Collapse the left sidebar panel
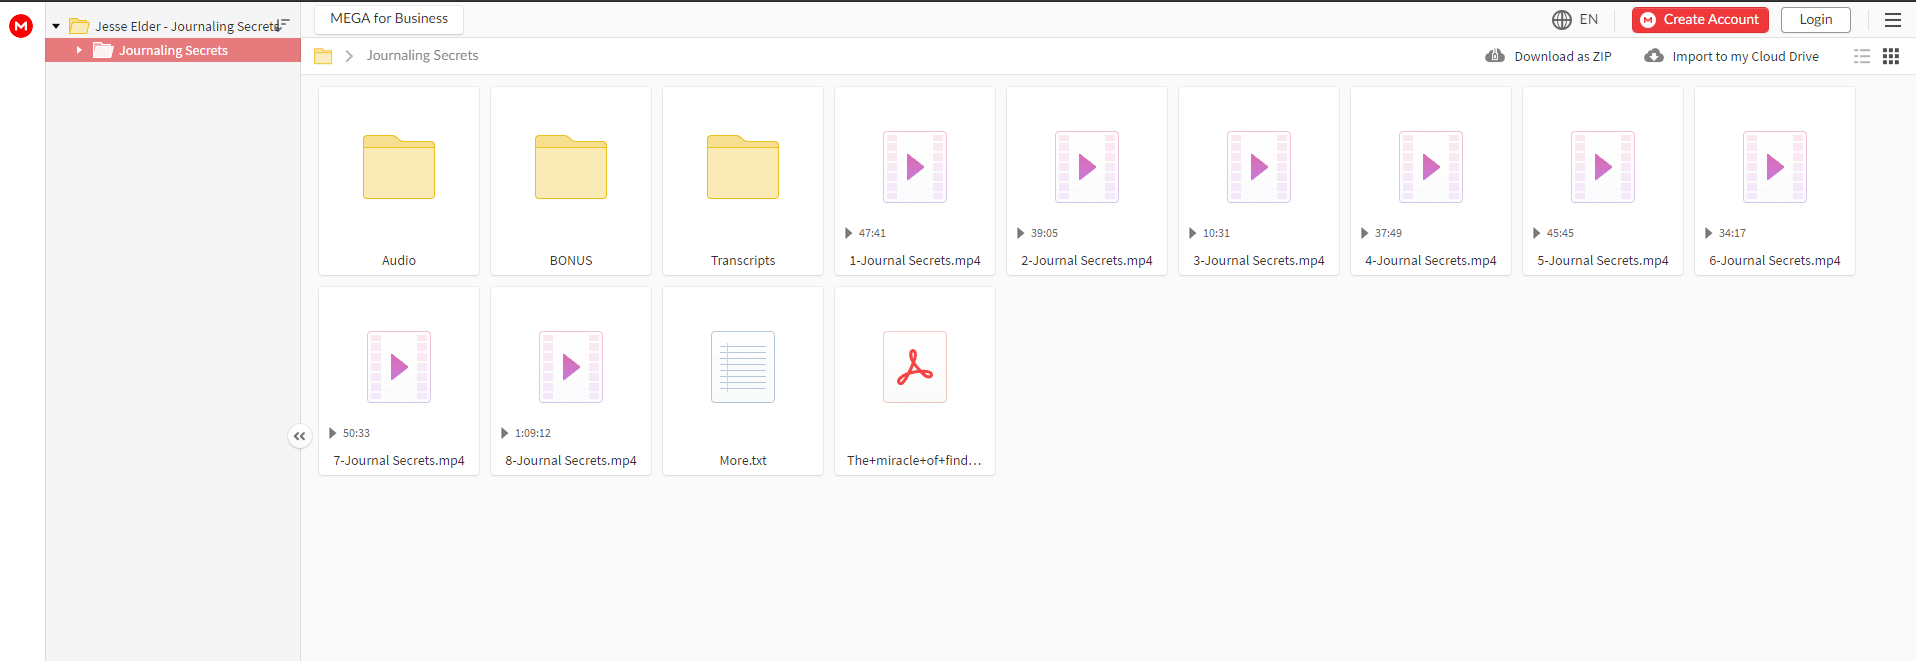Screen dimensions: 1916x661 [299, 436]
